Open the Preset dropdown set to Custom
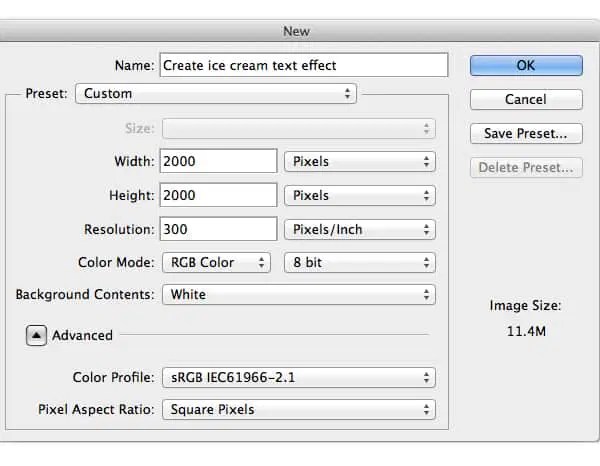The image size is (600, 466). [x=216, y=94]
